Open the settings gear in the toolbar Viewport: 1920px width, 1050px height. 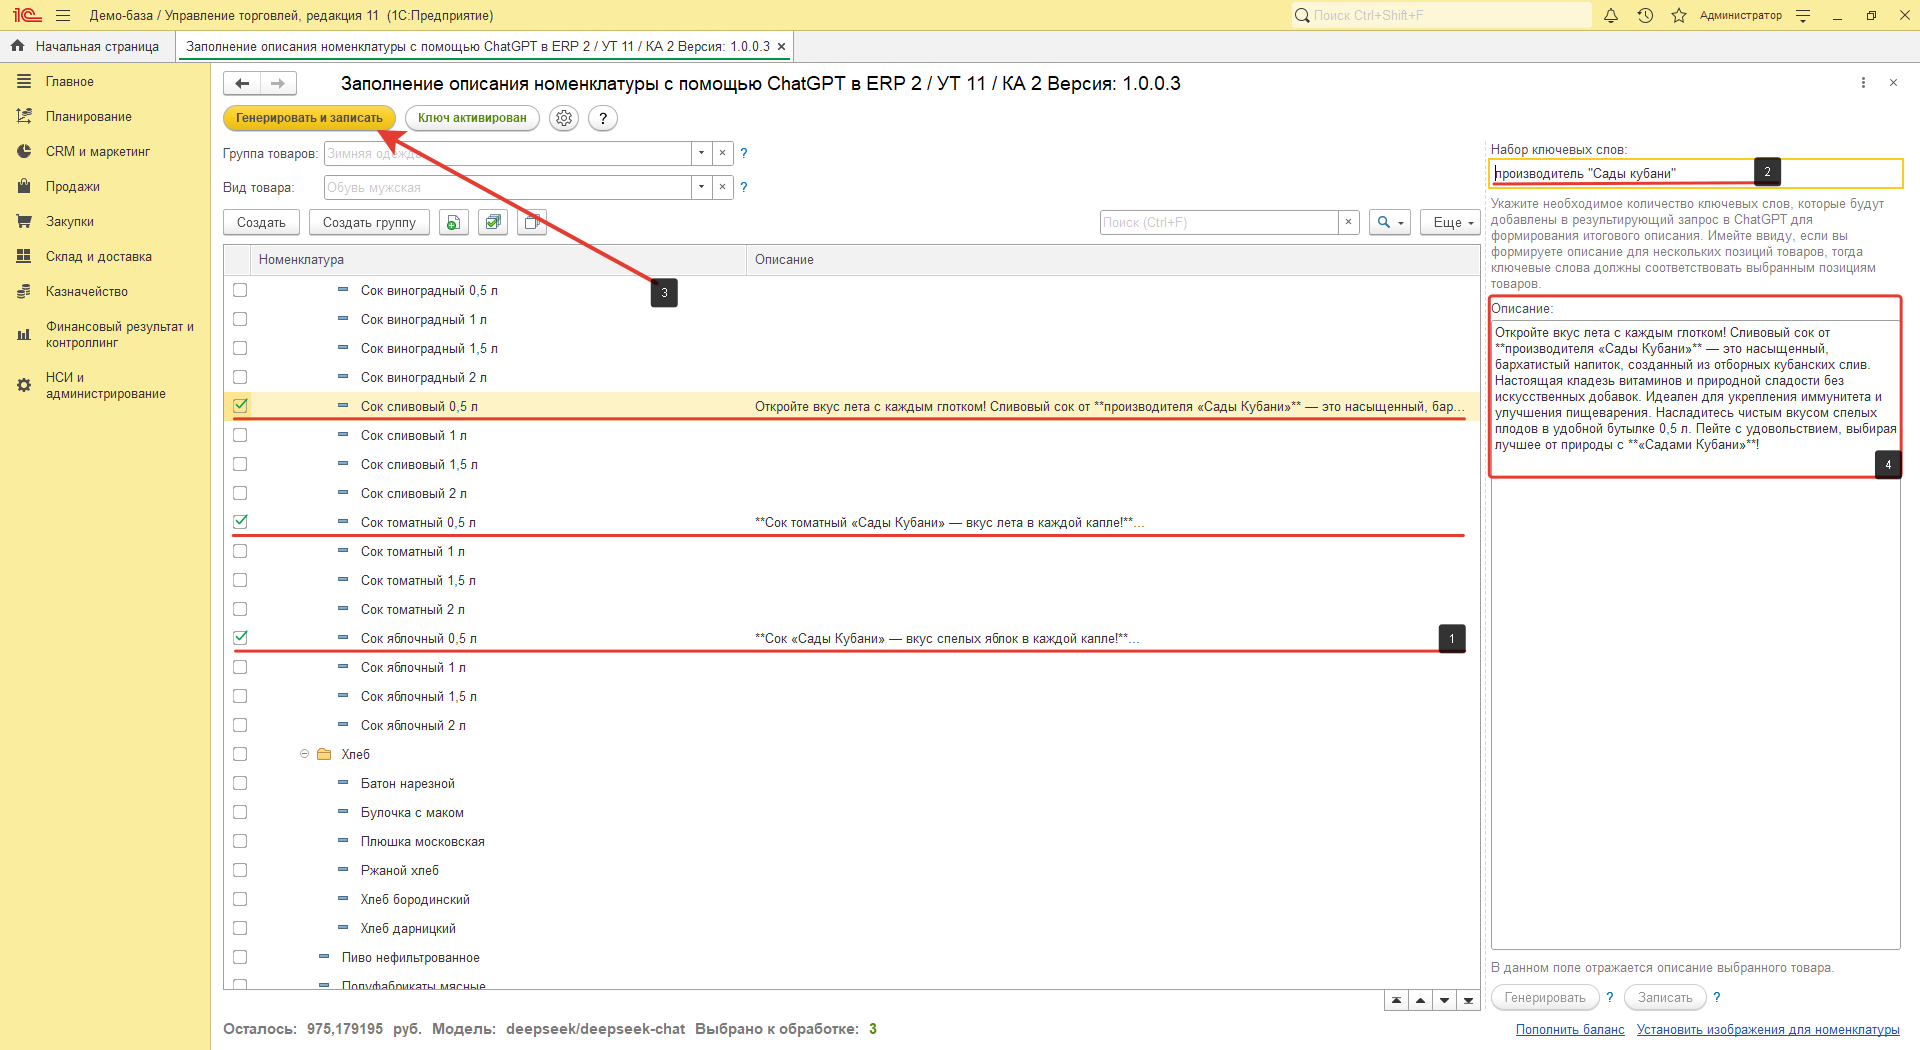[x=564, y=118]
